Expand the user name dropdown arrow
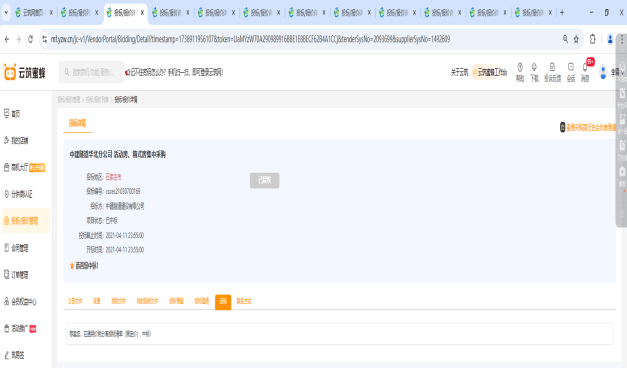The height and width of the screenshot is (368, 627). click(622, 72)
